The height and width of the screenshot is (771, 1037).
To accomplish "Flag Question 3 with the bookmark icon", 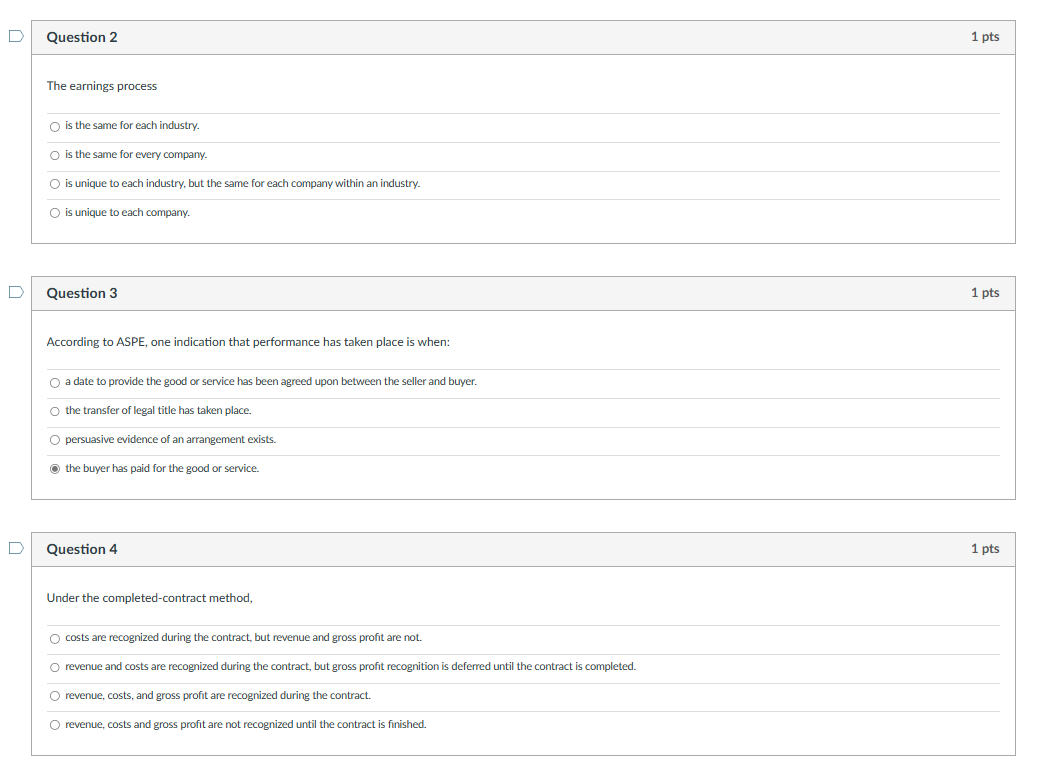I will [16, 292].
